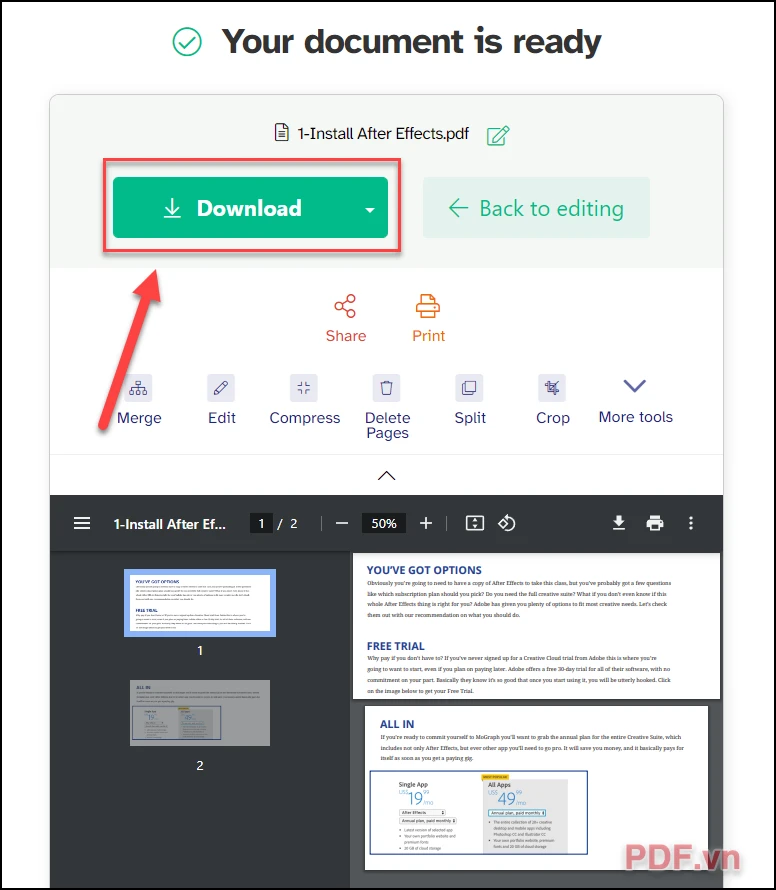Open the Compress tool
This screenshot has height=890, width=776.
[304, 400]
